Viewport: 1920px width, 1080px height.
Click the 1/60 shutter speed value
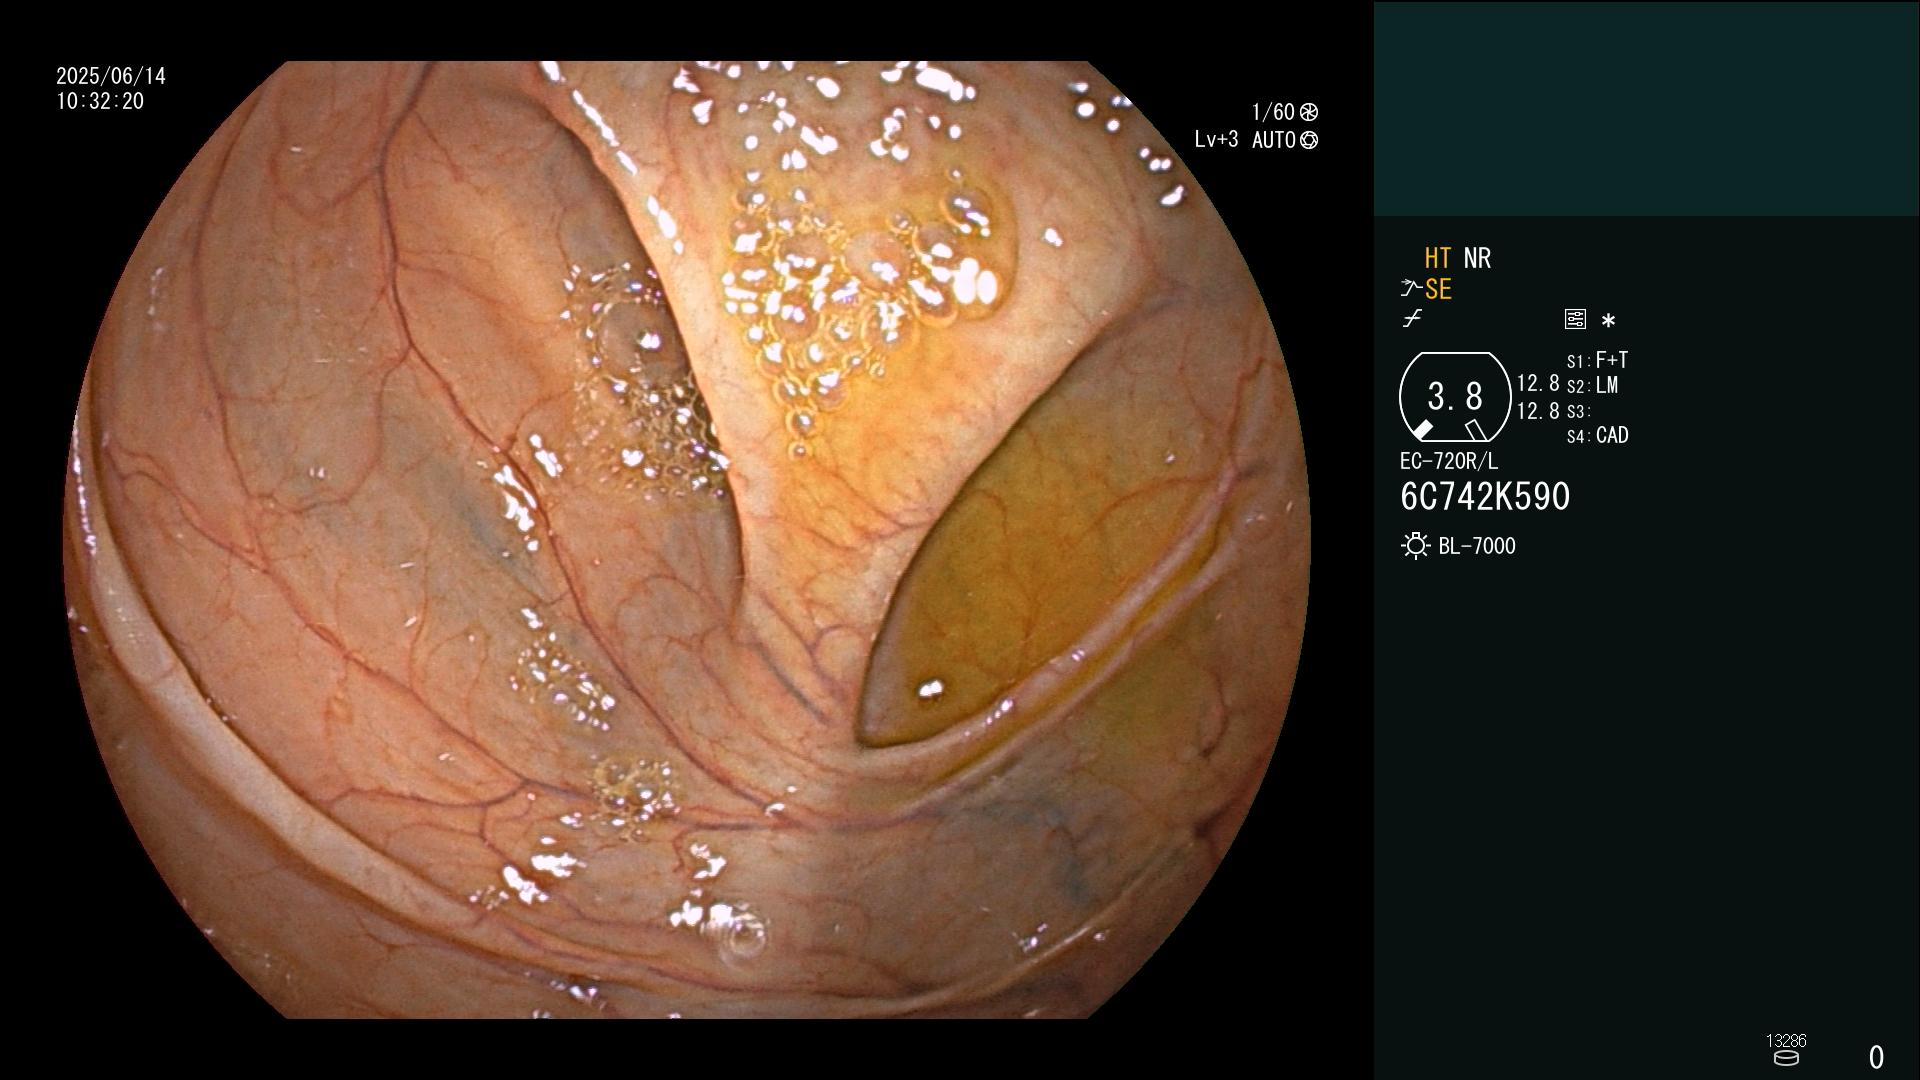click(x=1273, y=112)
